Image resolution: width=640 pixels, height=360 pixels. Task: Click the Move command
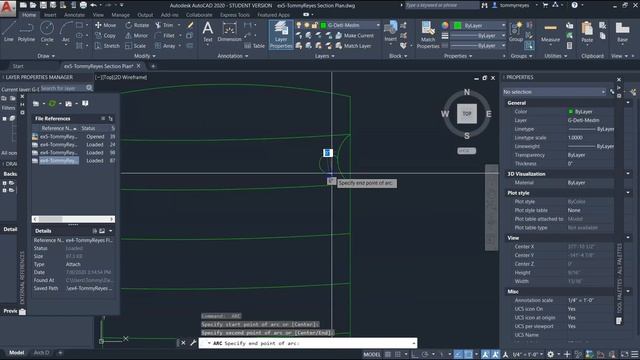pos(106,25)
